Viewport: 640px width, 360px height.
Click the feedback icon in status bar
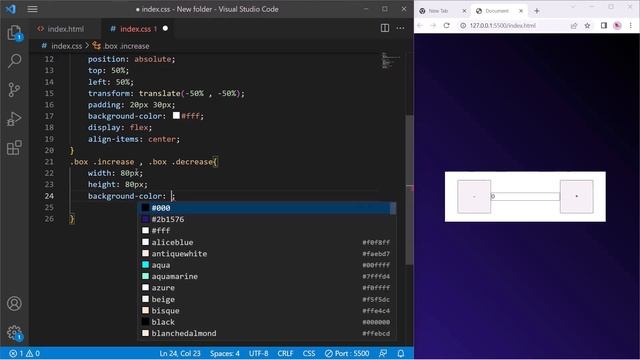[383, 353]
